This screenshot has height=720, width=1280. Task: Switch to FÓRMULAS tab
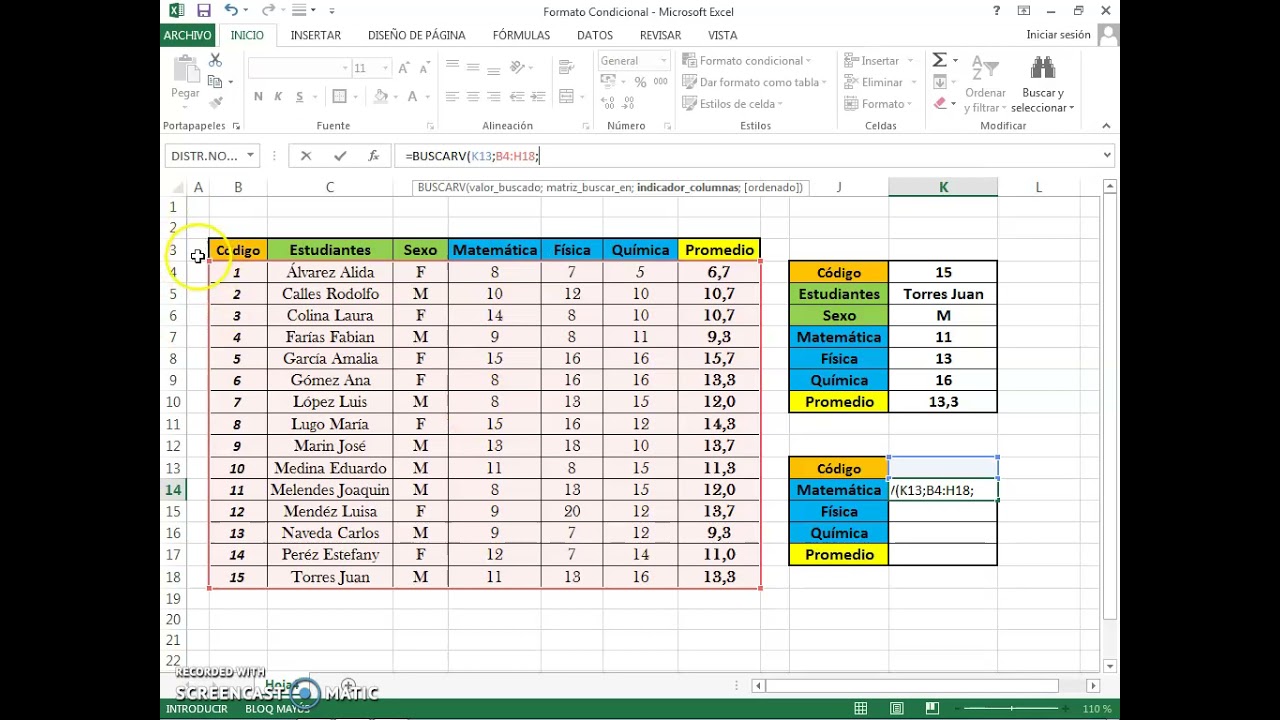click(x=521, y=35)
